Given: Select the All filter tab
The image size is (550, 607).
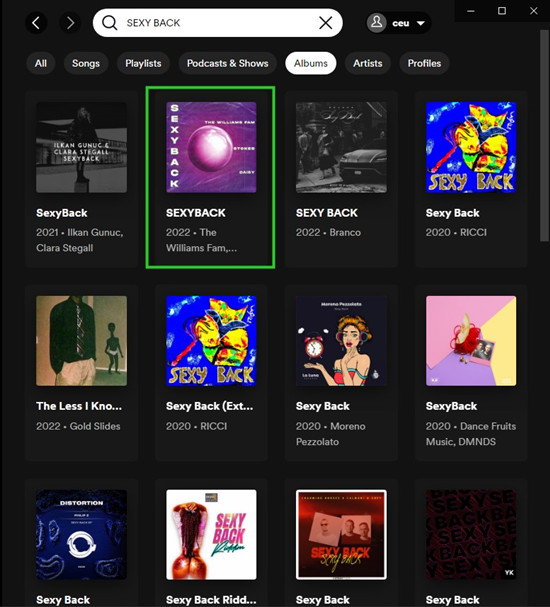Looking at the screenshot, I should pos(41,63).
